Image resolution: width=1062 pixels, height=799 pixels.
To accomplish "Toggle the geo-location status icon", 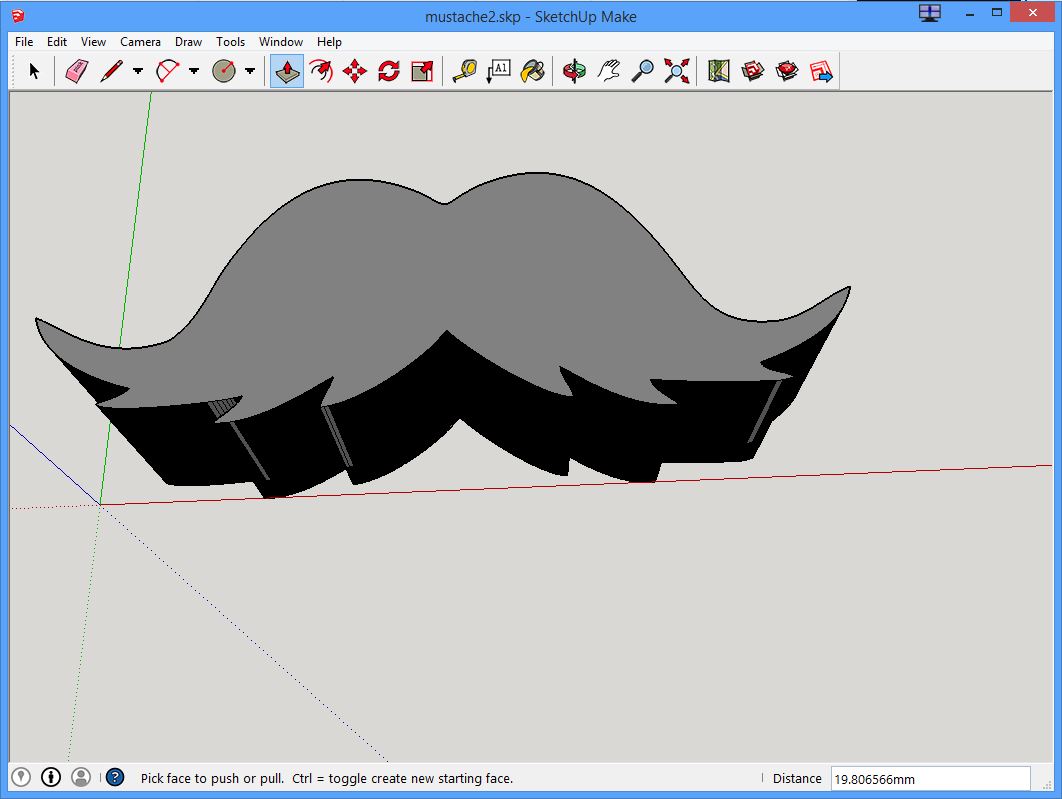I will click(21, 777).
